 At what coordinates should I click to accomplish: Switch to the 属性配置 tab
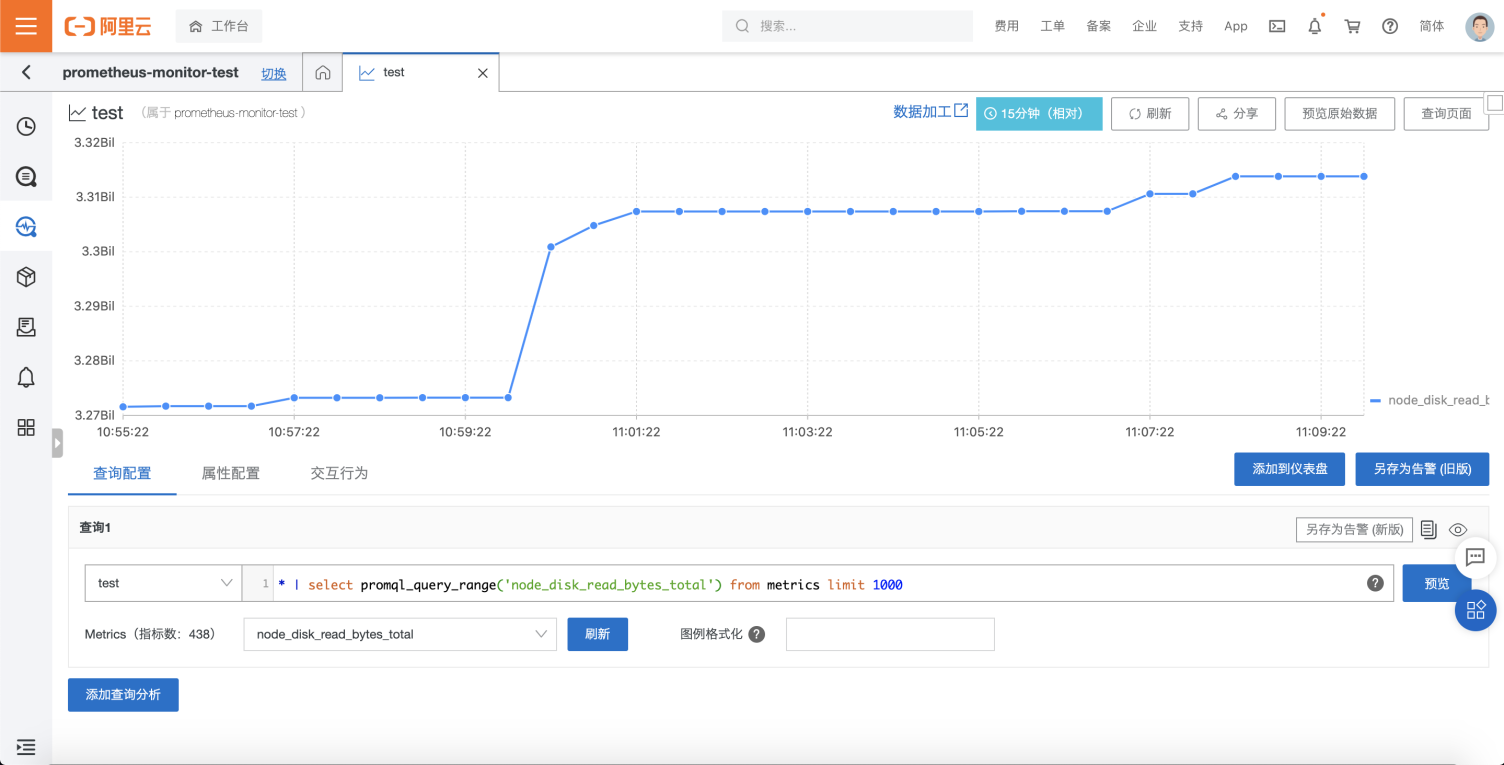231,473
